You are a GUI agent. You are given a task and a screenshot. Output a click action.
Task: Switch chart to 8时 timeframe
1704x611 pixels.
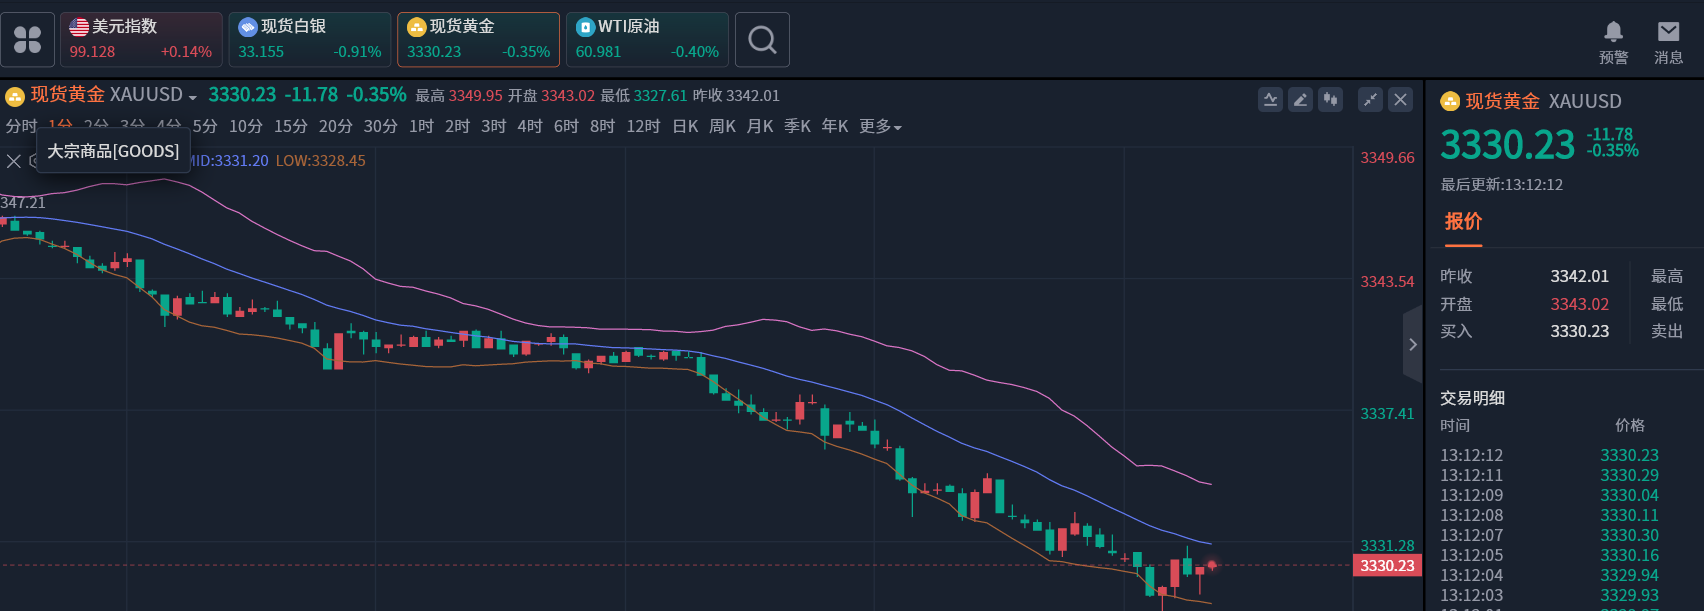(602, 127)
